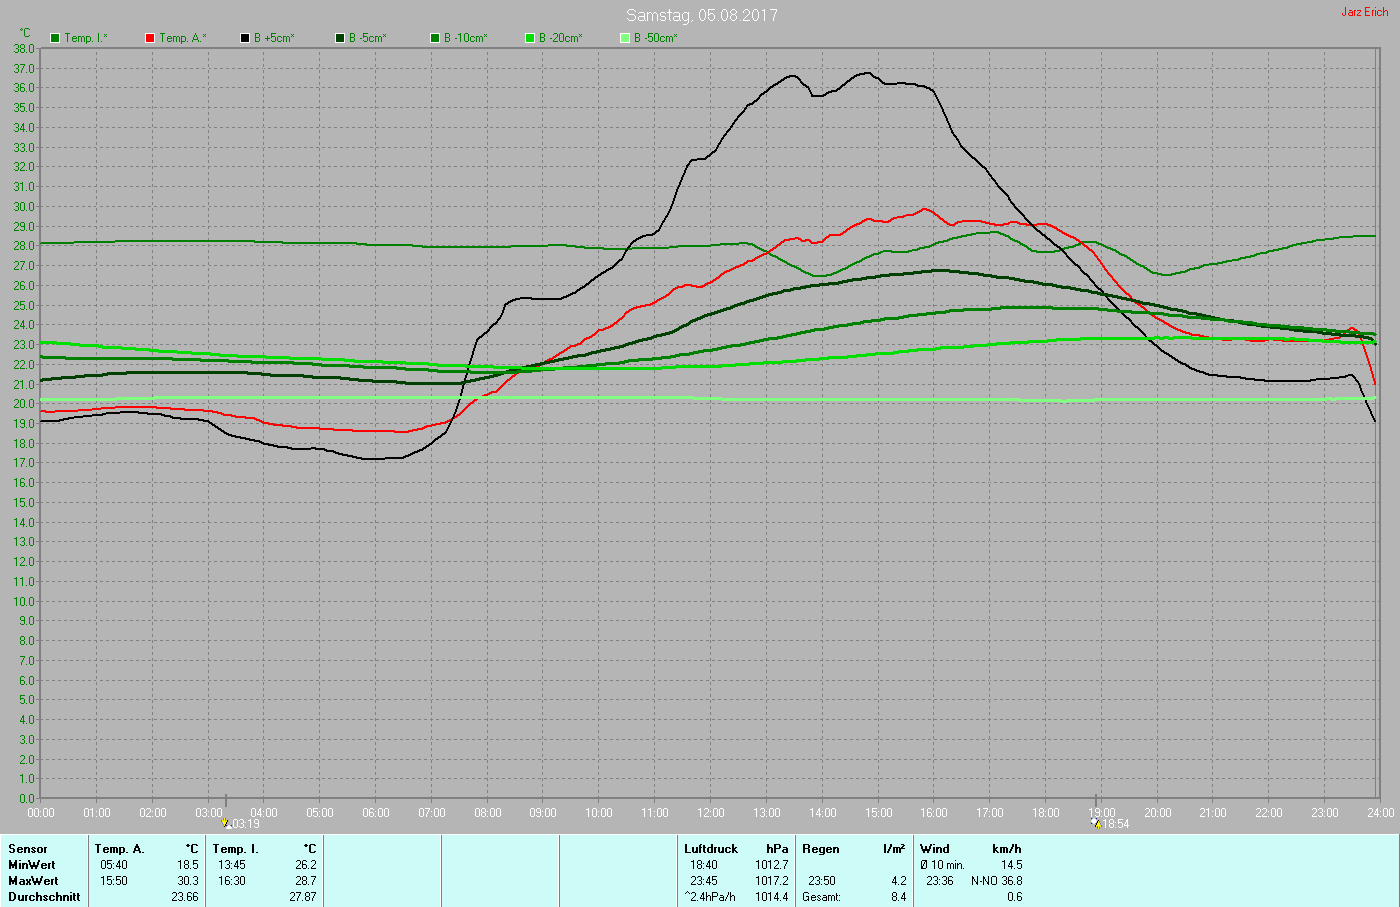Click the '12:00' x-axis time label
This screenshot has width=1400, height=907.
pos(711,813)
